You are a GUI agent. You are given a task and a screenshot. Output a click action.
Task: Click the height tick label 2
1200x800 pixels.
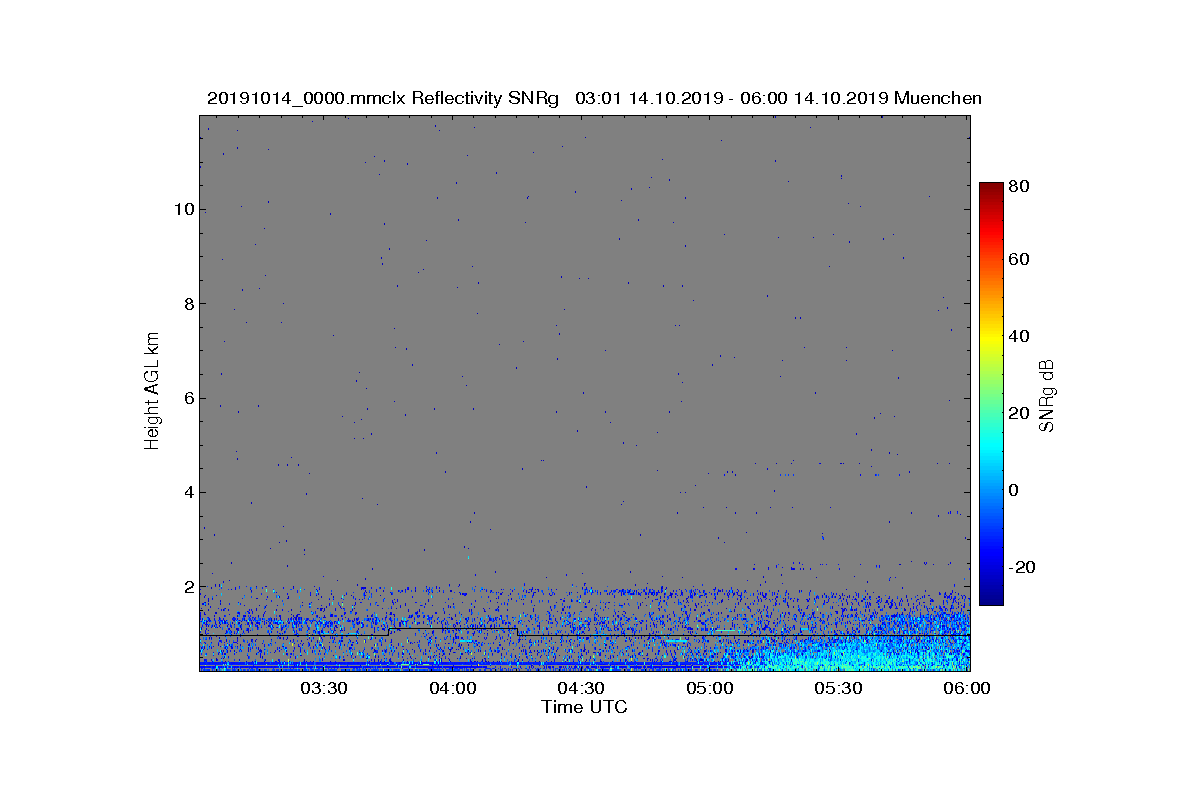click(188, 586)
